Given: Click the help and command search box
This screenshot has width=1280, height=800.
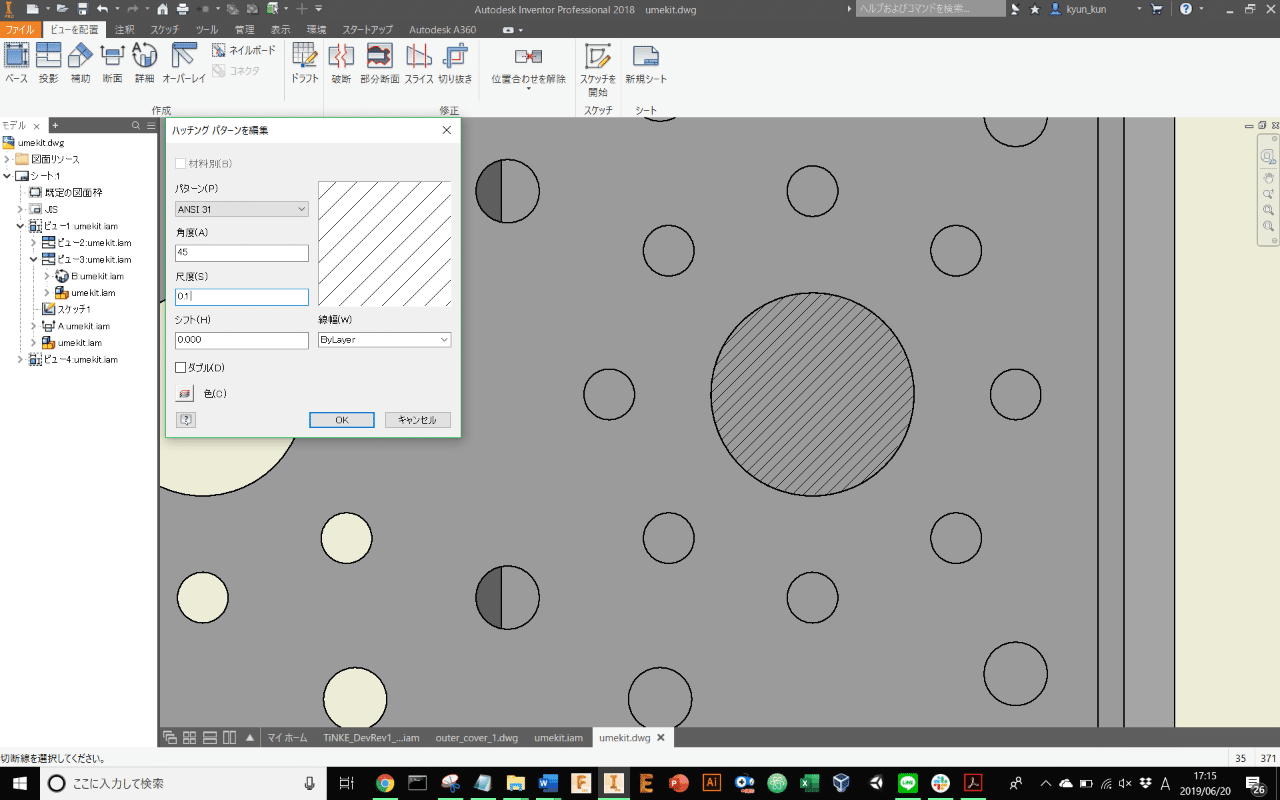Looking at the screenshot, I should tap(931, 9).
